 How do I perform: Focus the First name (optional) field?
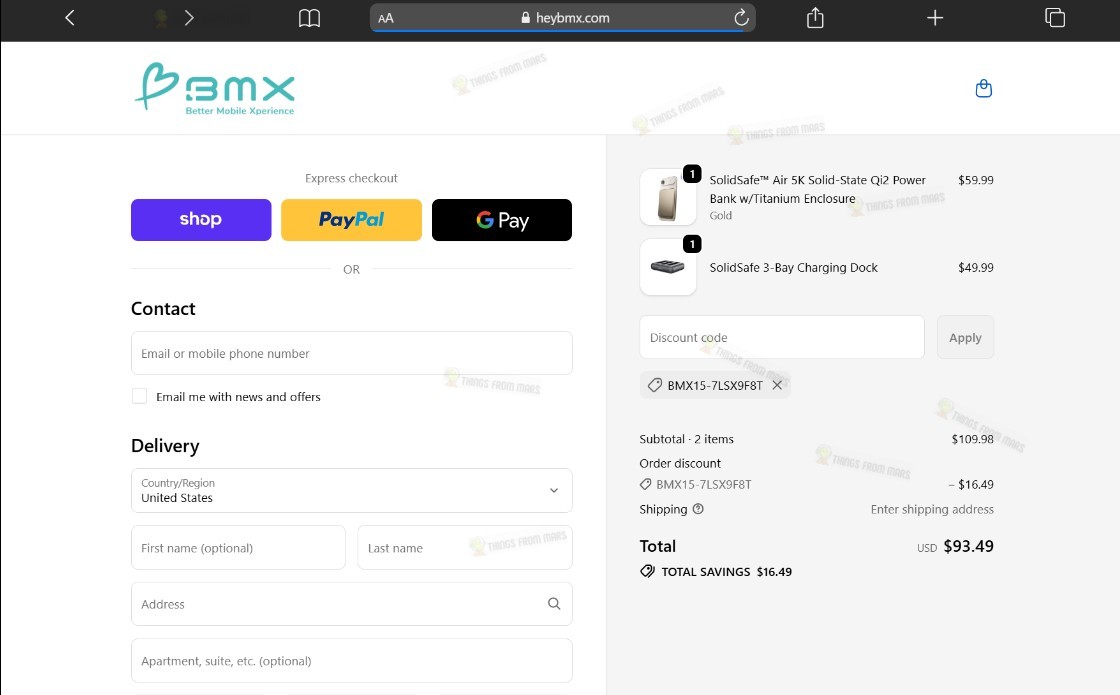coord(238,548)
